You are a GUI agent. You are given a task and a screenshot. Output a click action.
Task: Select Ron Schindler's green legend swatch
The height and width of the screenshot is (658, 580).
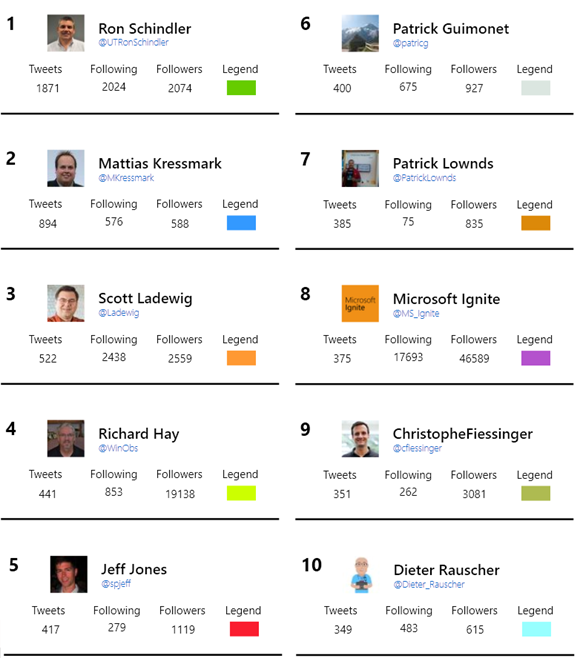point(241,88)
